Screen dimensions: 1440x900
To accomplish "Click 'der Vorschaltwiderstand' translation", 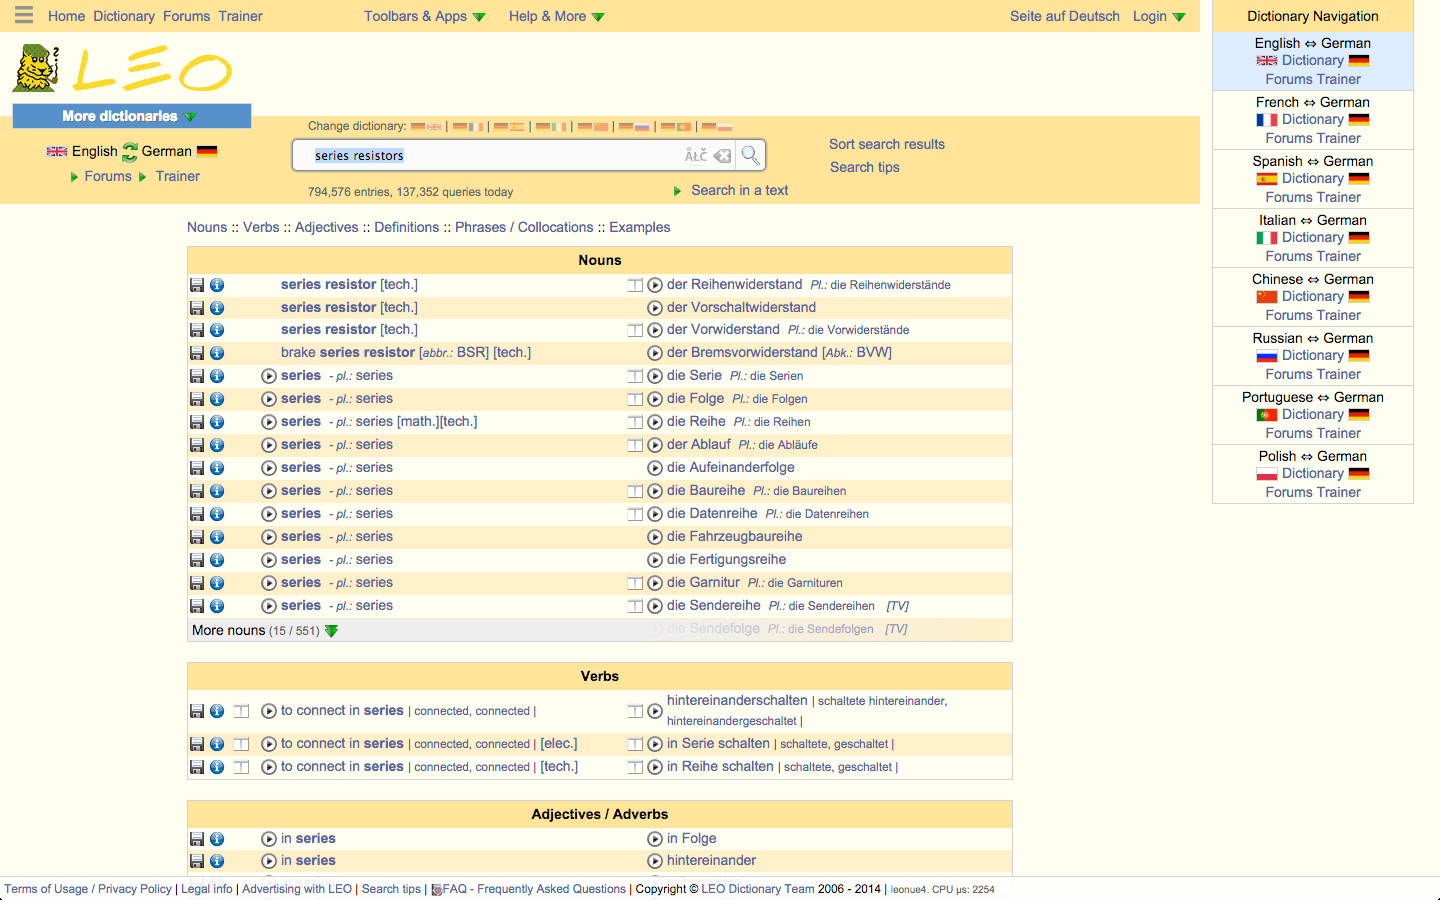I will click(741, 307).
